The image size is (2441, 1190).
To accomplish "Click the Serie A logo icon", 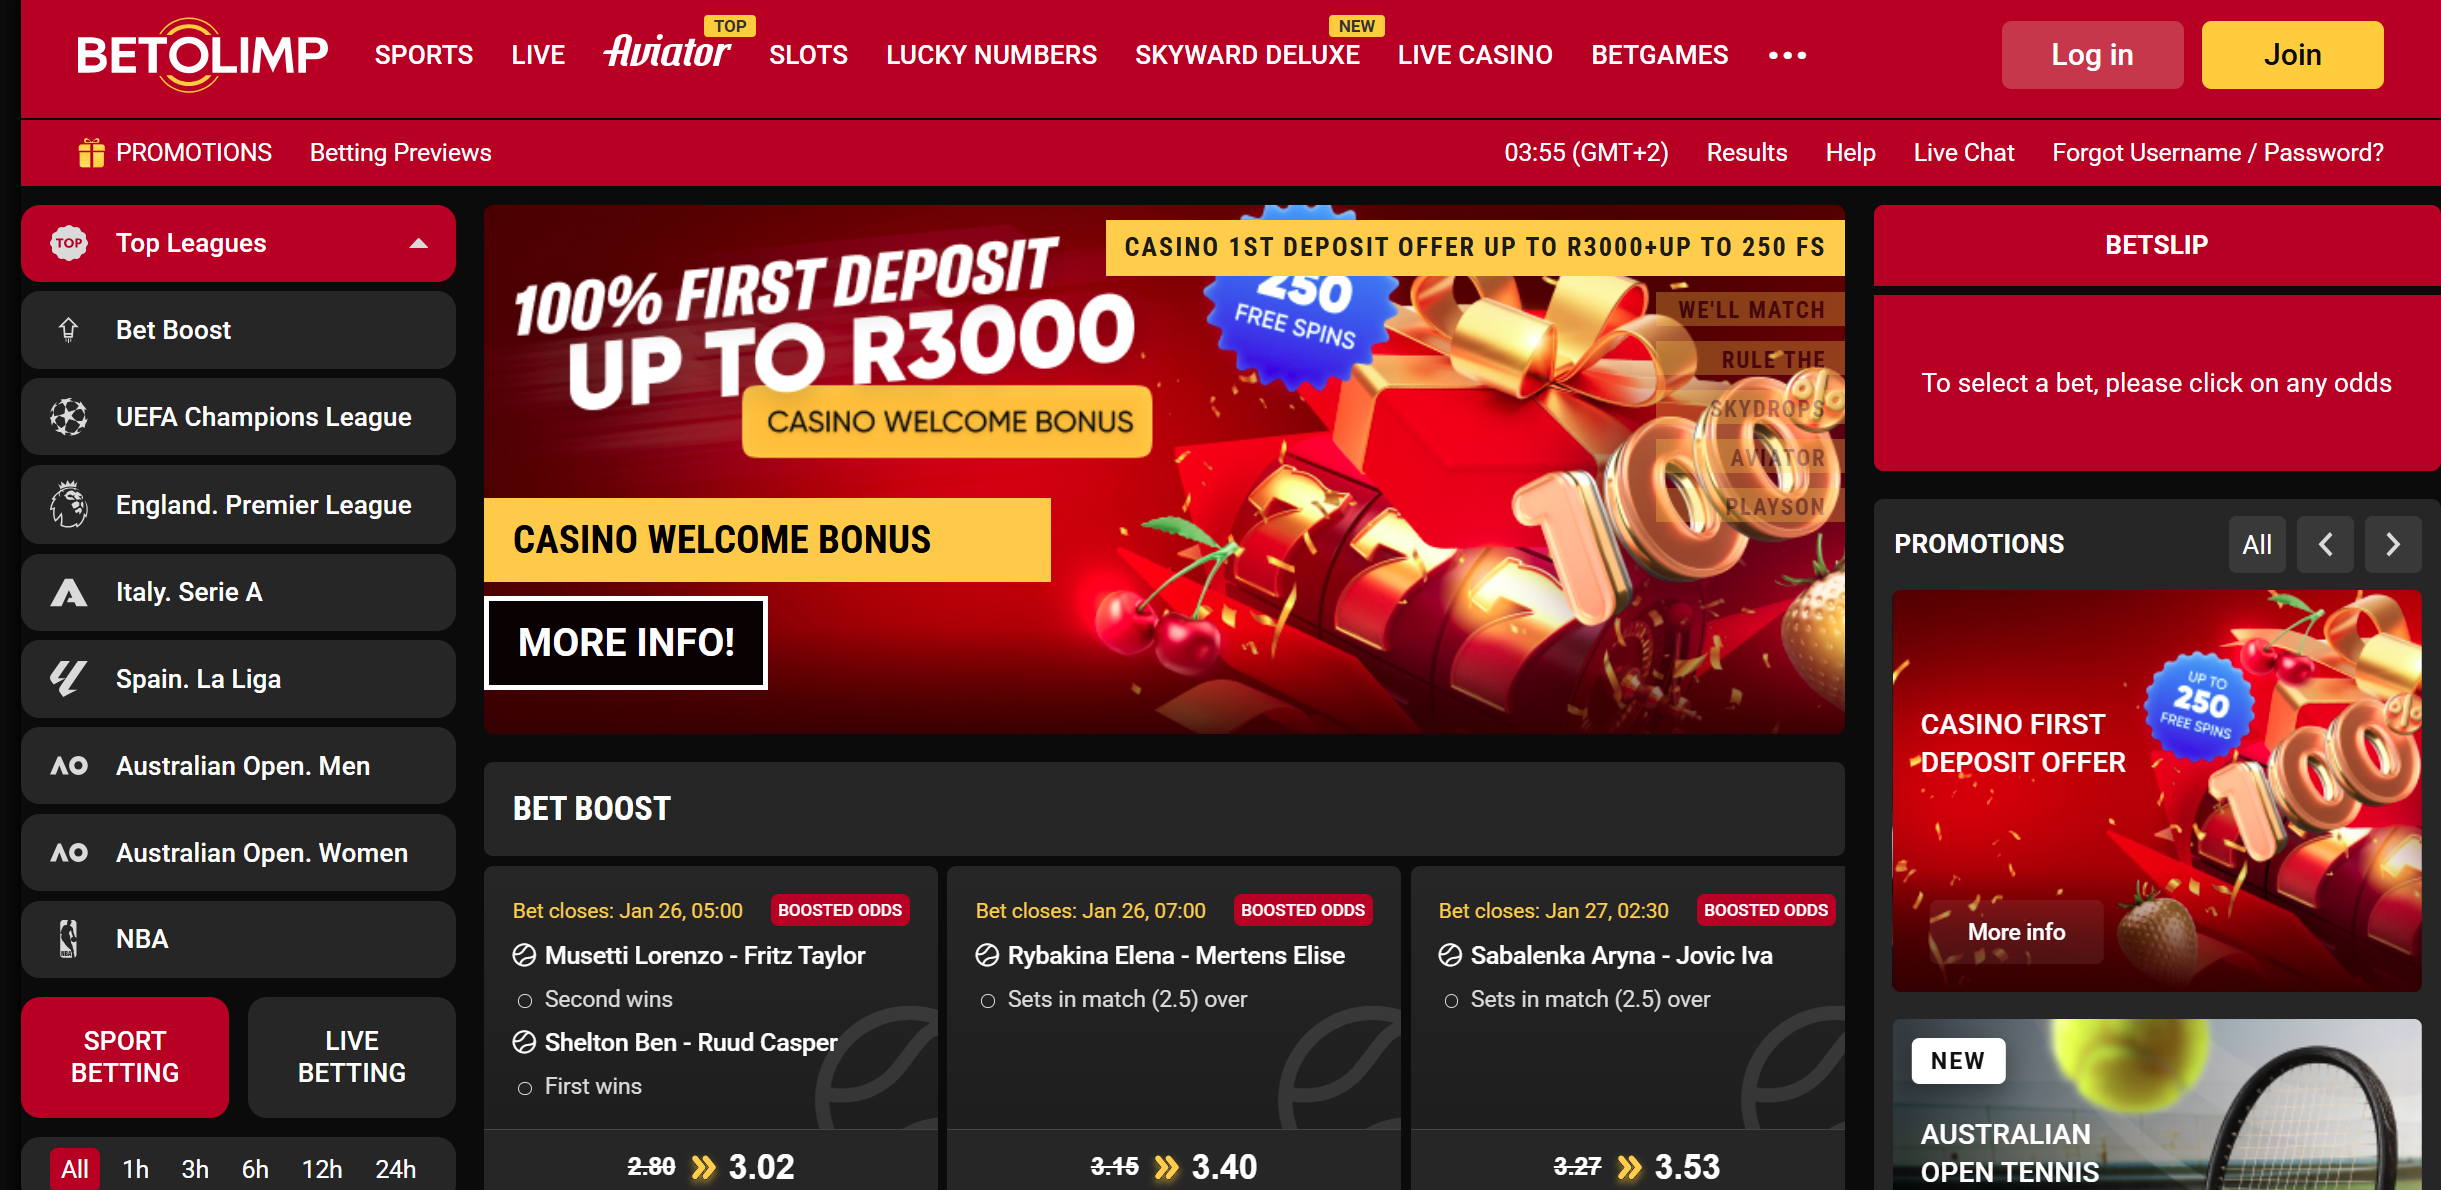I will click(x=69, y=592).
